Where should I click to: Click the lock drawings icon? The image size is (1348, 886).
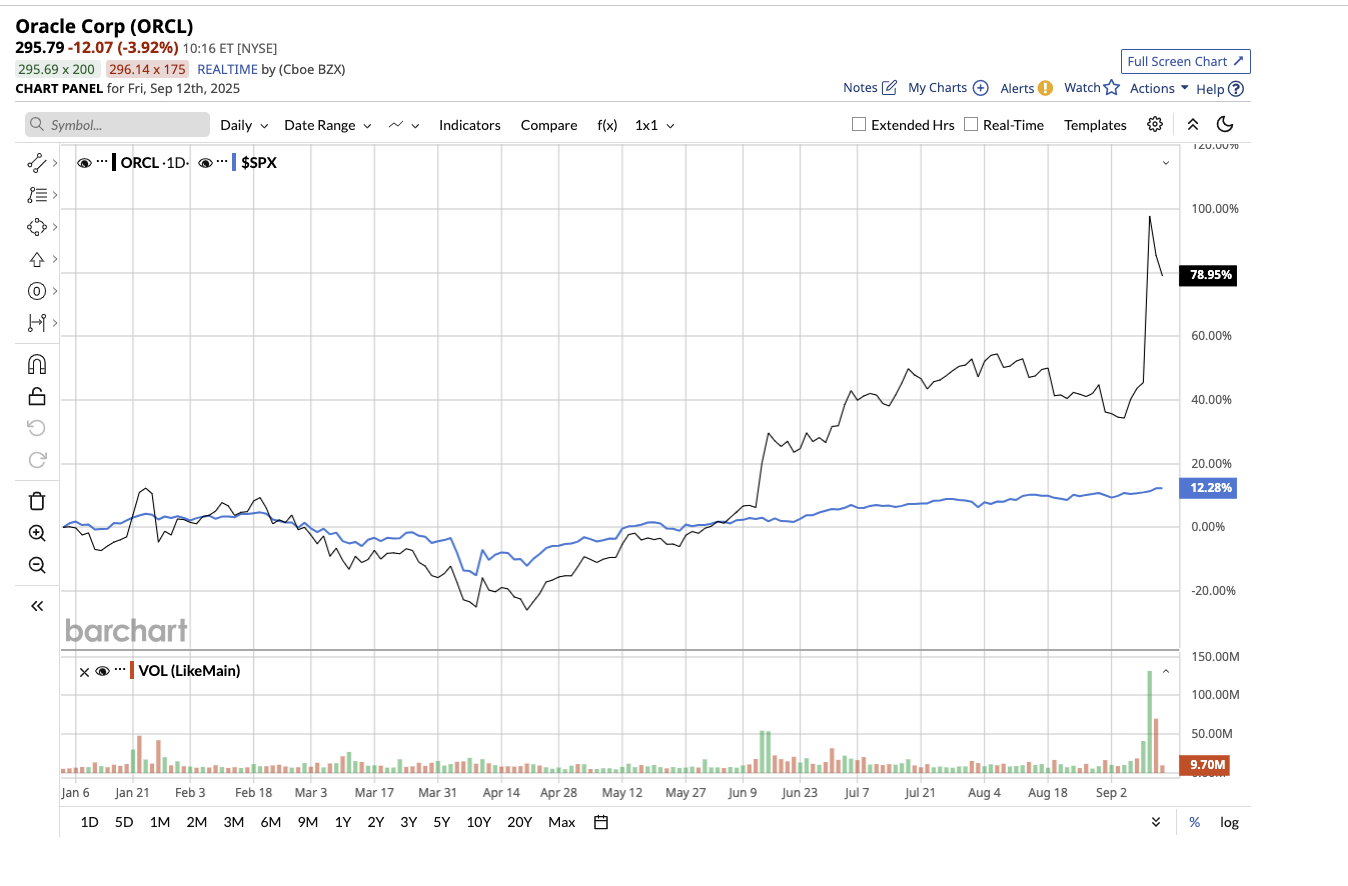(37, 396)
